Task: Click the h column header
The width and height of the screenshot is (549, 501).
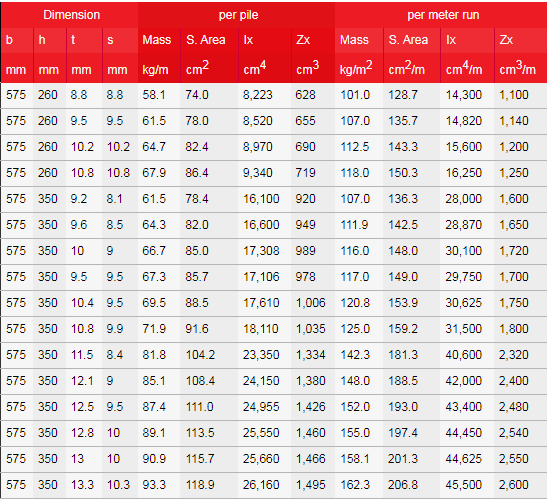Action: [42, 40]
